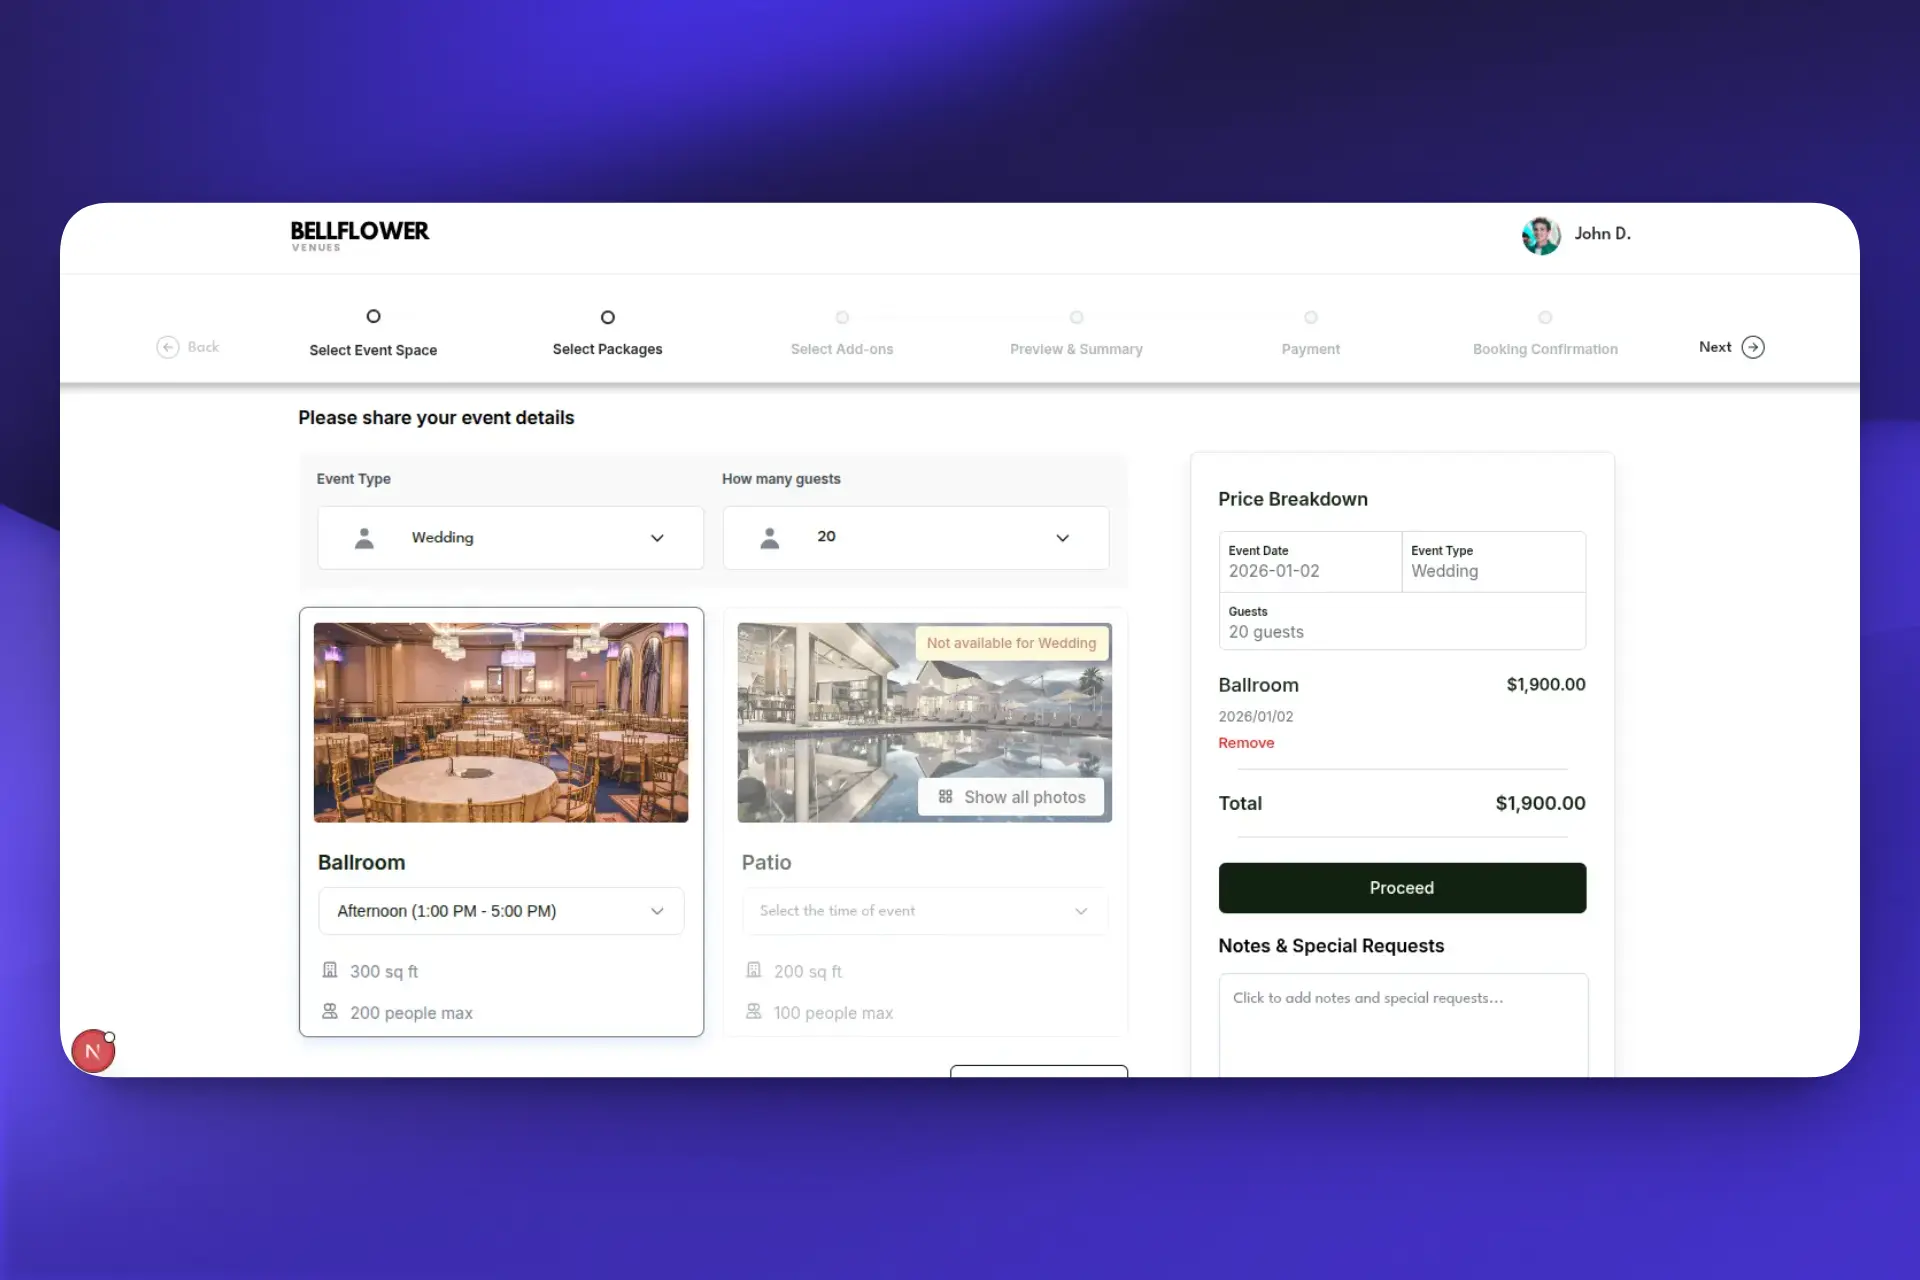Click the Back text link
1920x1280 pixels.
203,347
